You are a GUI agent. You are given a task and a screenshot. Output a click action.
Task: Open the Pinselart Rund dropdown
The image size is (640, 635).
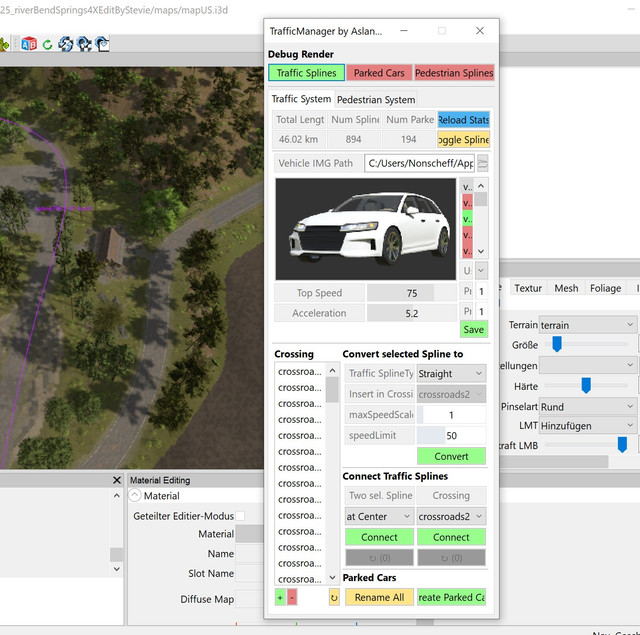coord(587,407)
